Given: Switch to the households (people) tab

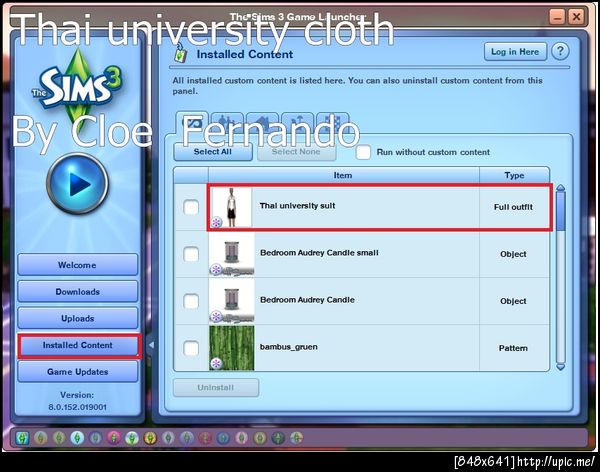Looking at the screenshot, I should (x=227, y=123).
